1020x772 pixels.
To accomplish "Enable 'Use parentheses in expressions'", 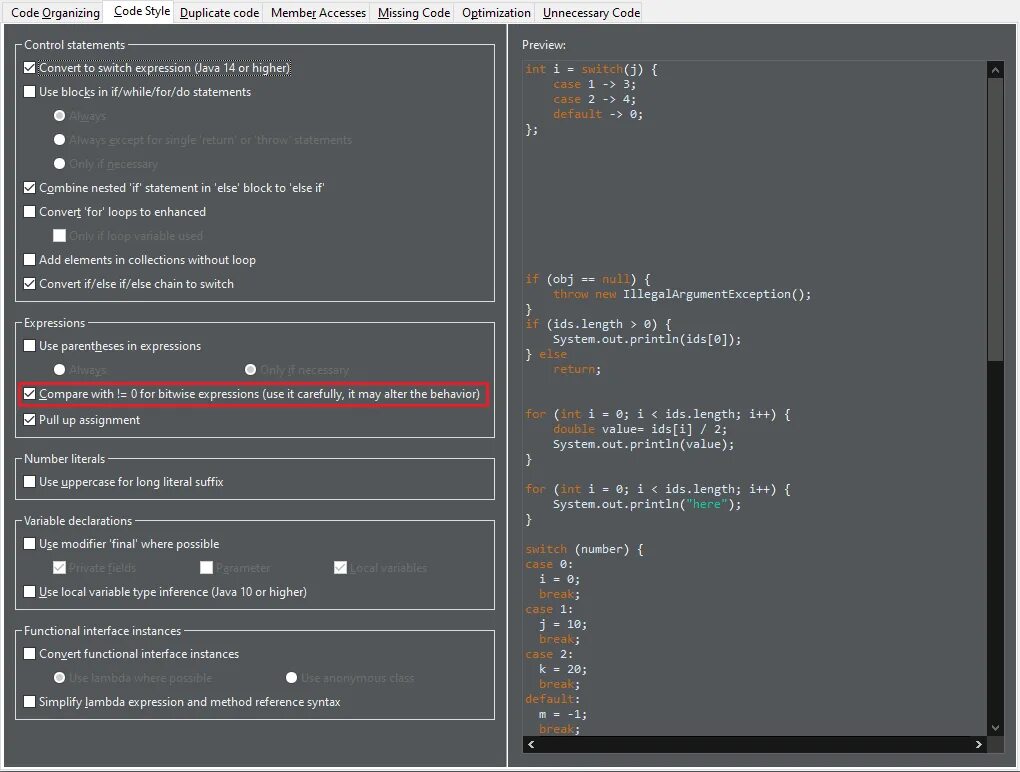I will (x=30, y=345).
